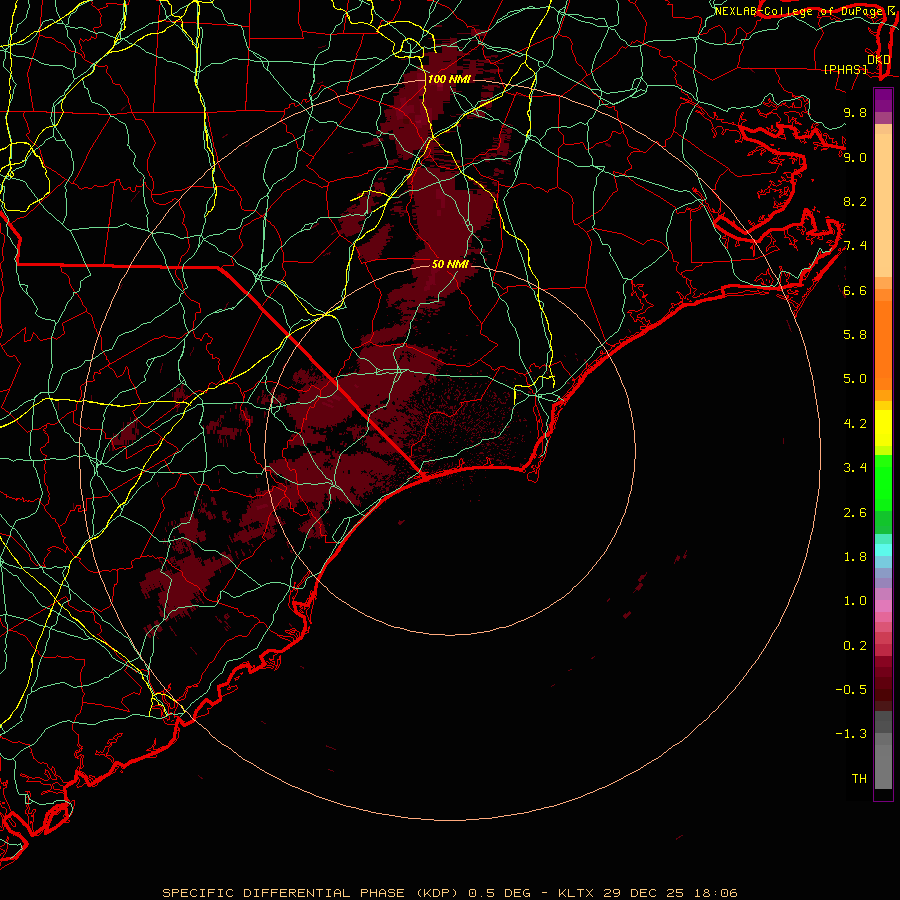Select the 0.2 value on the scale

[855, 646]
